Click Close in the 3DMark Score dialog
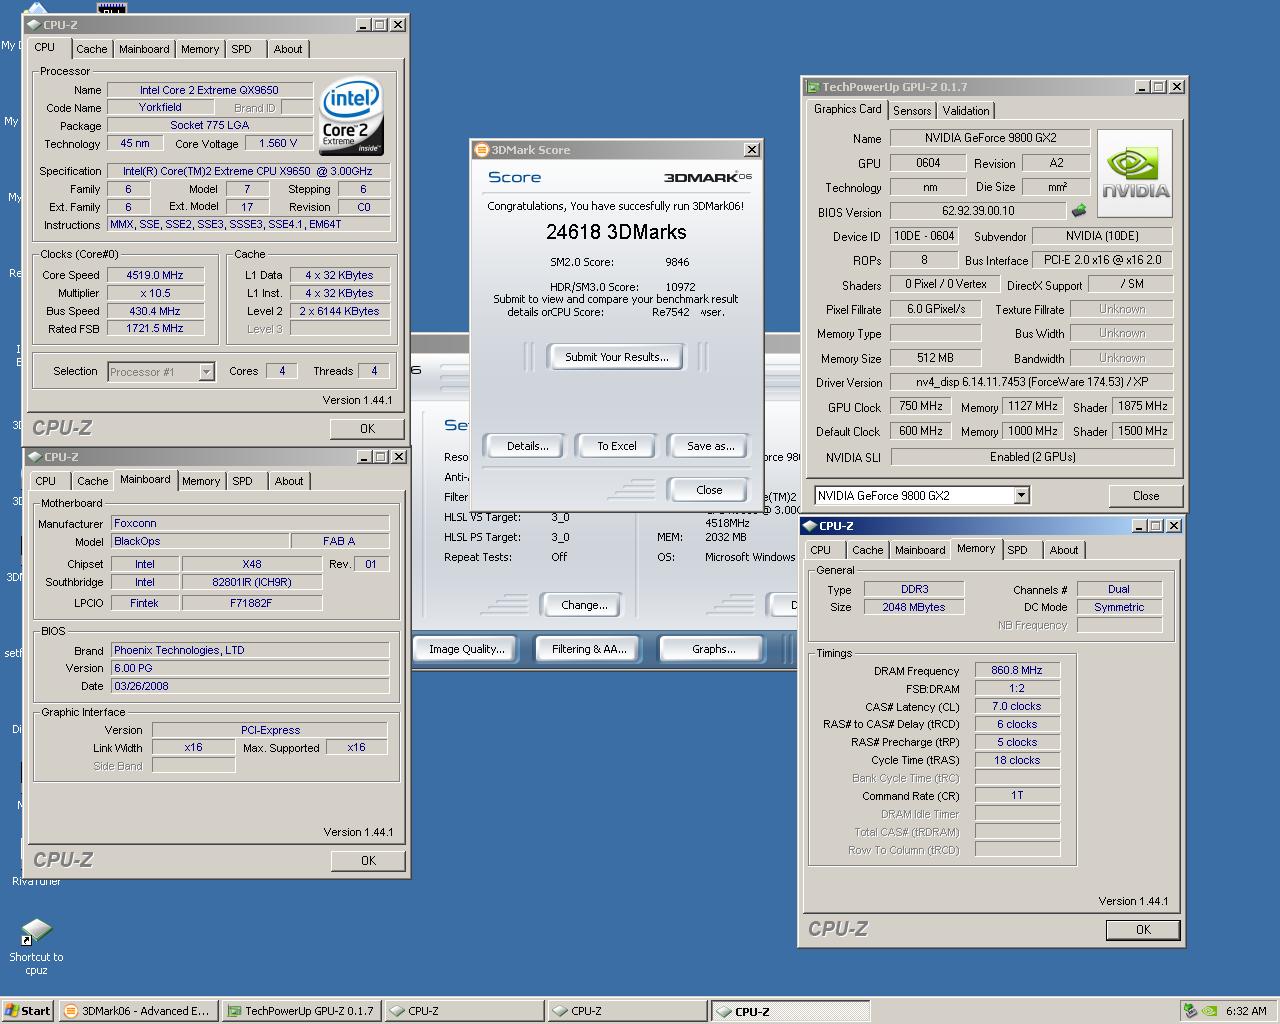This screenshot has width=1280, height=1024. click(709, 490)
